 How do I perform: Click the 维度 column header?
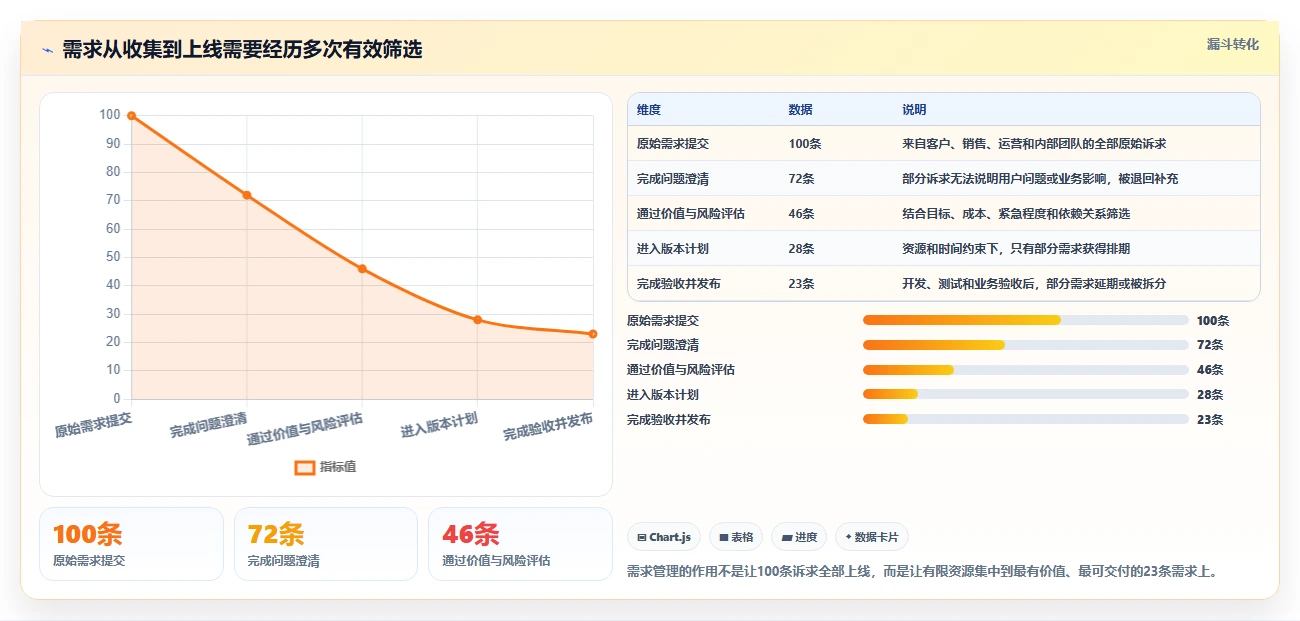649,110
